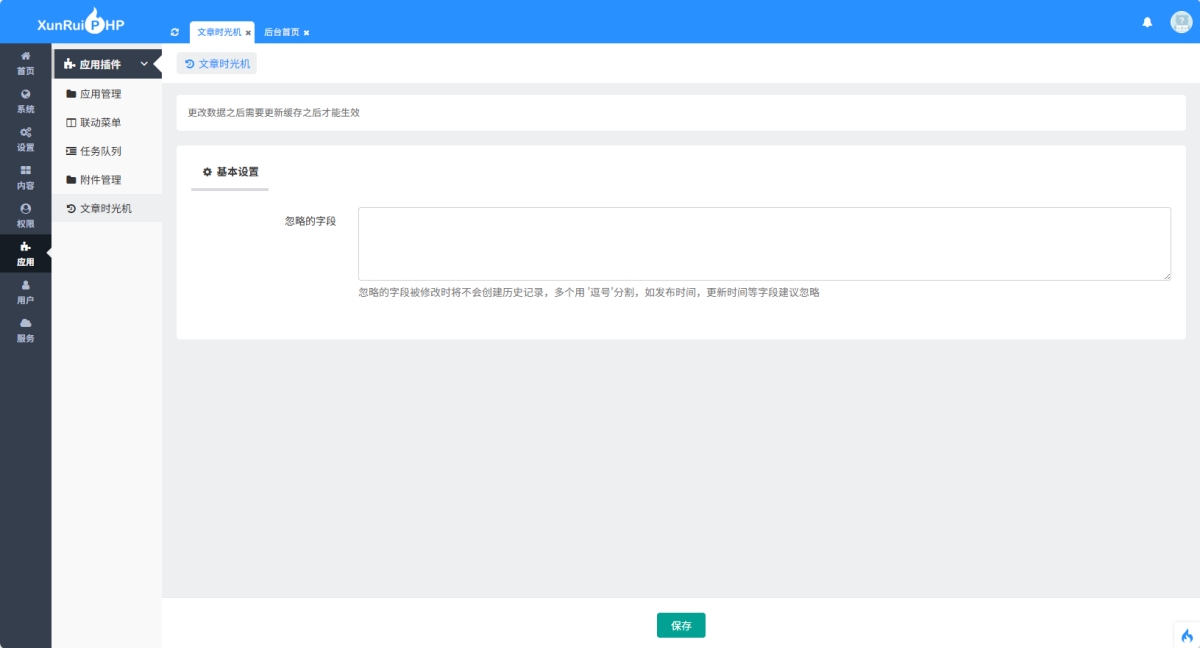The width and height of the screenshot is (1200, 648).
Task: Select the 权限 permissions user icon
Action: point(25,210)
